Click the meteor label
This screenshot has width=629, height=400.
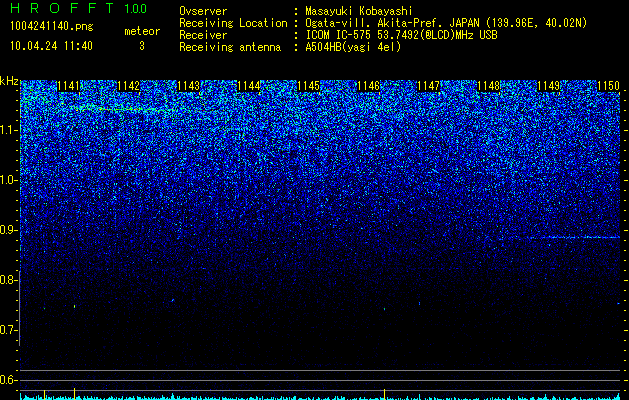tap(142, 31)
